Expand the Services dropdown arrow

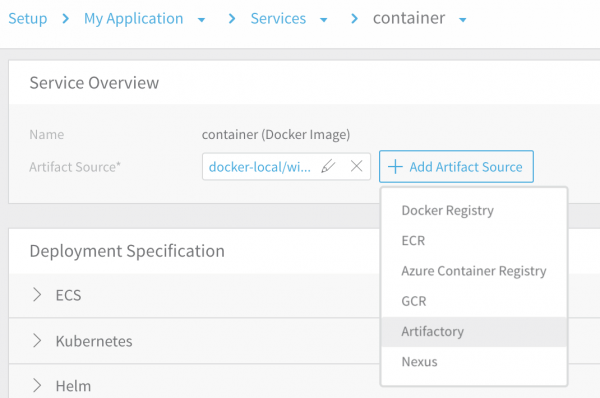(324, 20)
